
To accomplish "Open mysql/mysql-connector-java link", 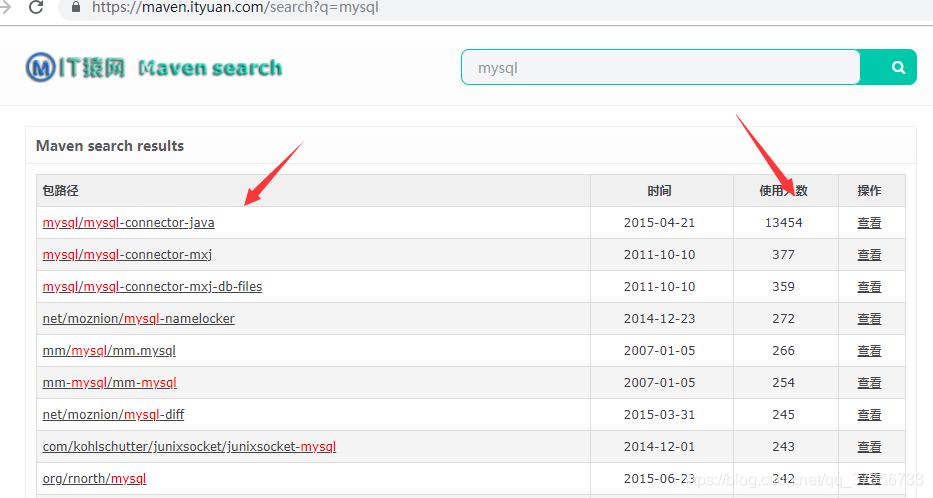I will coord(129,223).
